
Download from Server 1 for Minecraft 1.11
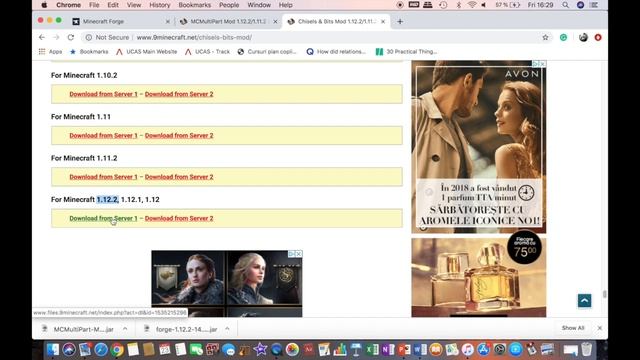pos(103,136)
